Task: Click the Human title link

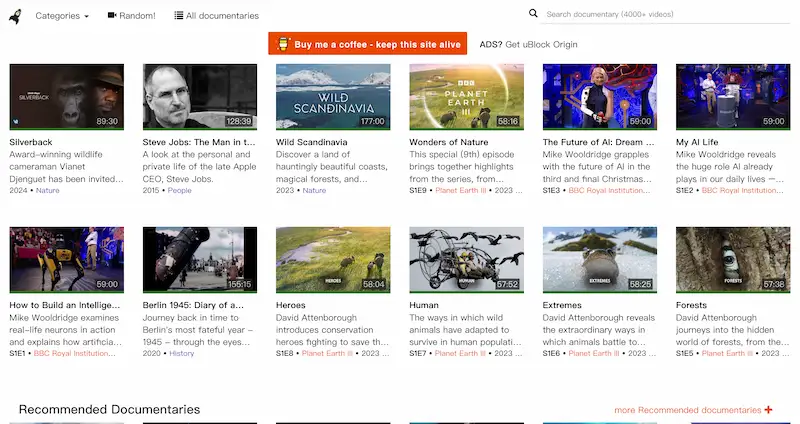Action: 424,305
